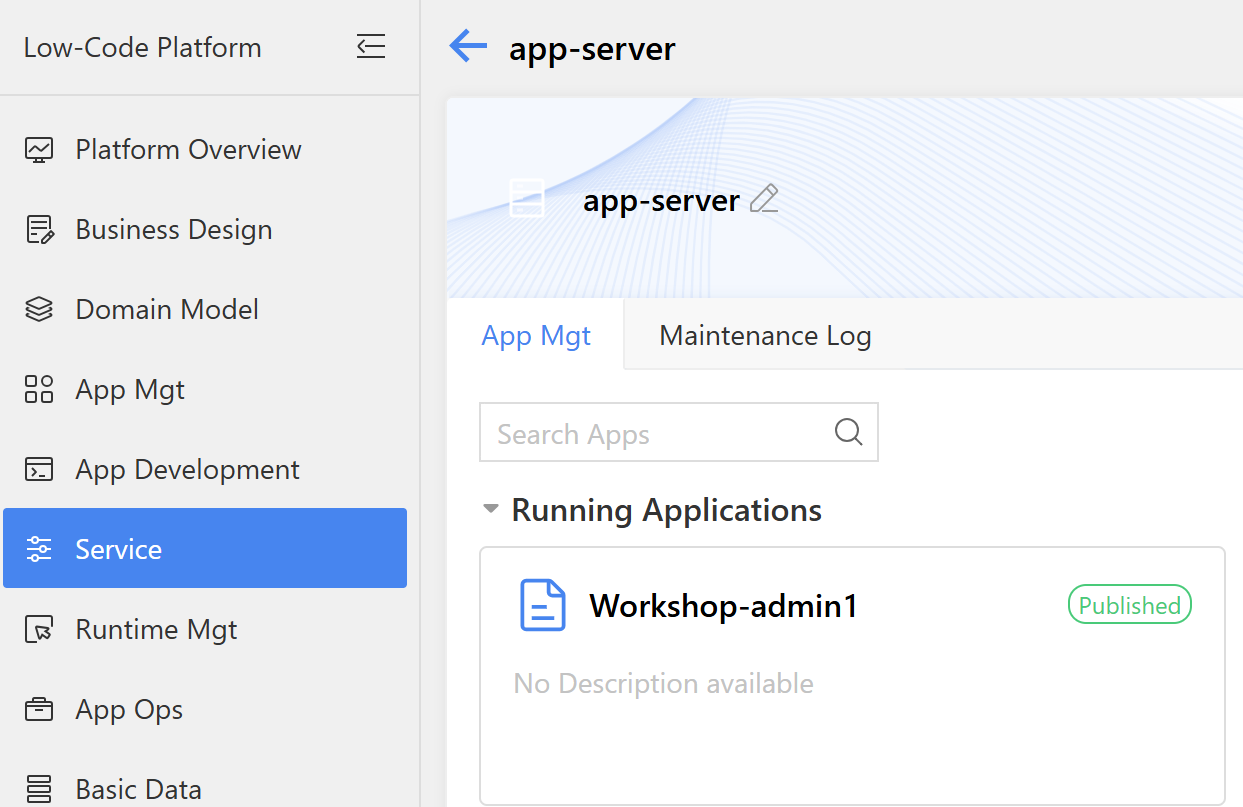Switch to the Maintenance Log tab

pos(765,336)
